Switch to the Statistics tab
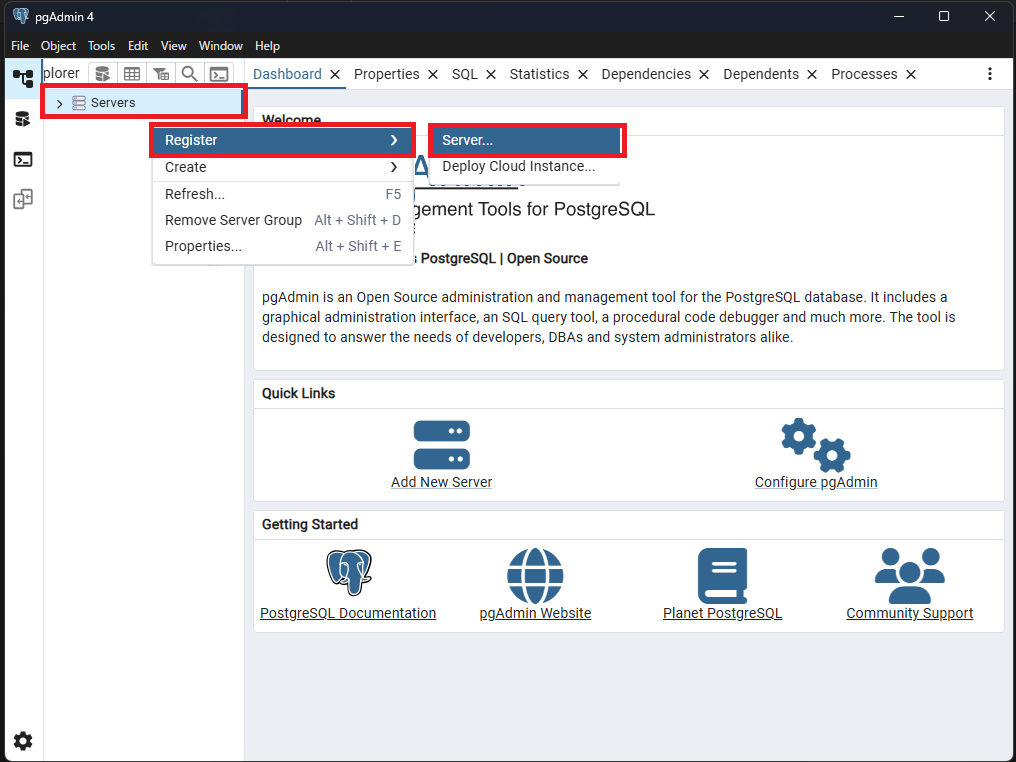 coord(540,75)
